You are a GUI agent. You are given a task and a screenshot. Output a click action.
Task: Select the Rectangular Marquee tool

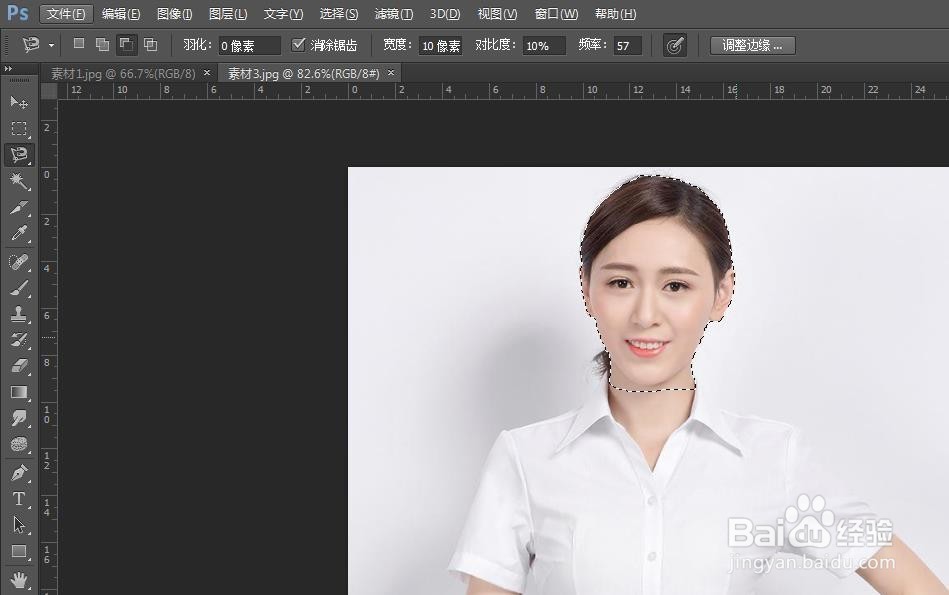18,128
